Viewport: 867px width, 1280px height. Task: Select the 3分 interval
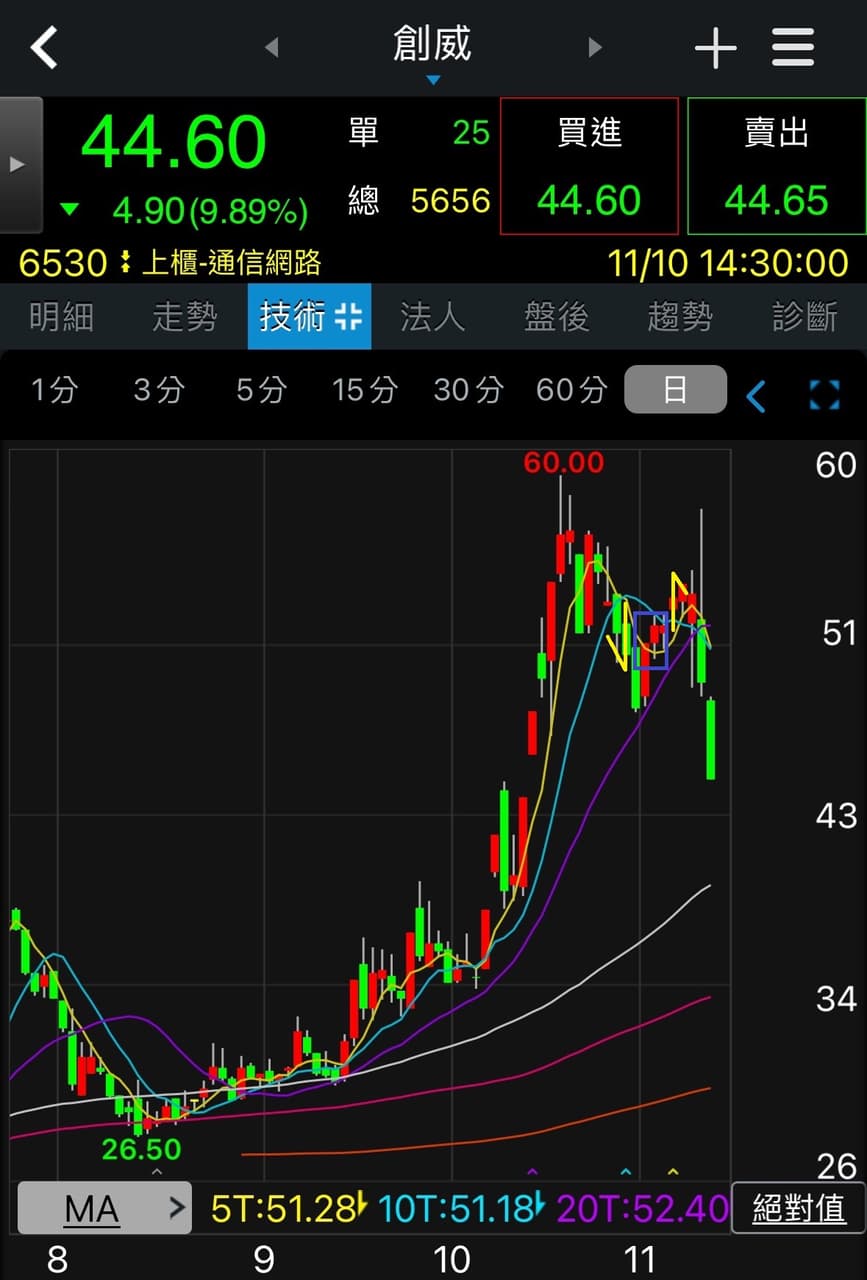pos(157,390)
